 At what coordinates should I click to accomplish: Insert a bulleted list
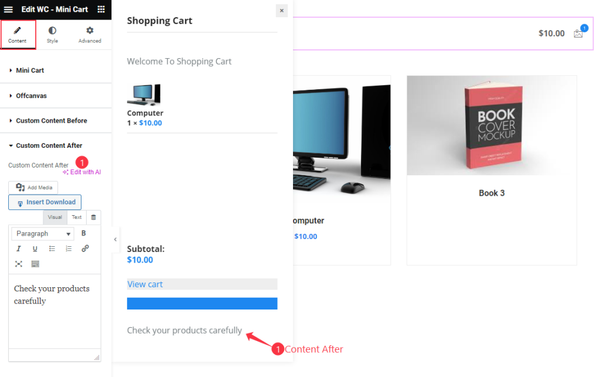click(x=52, y=249)
